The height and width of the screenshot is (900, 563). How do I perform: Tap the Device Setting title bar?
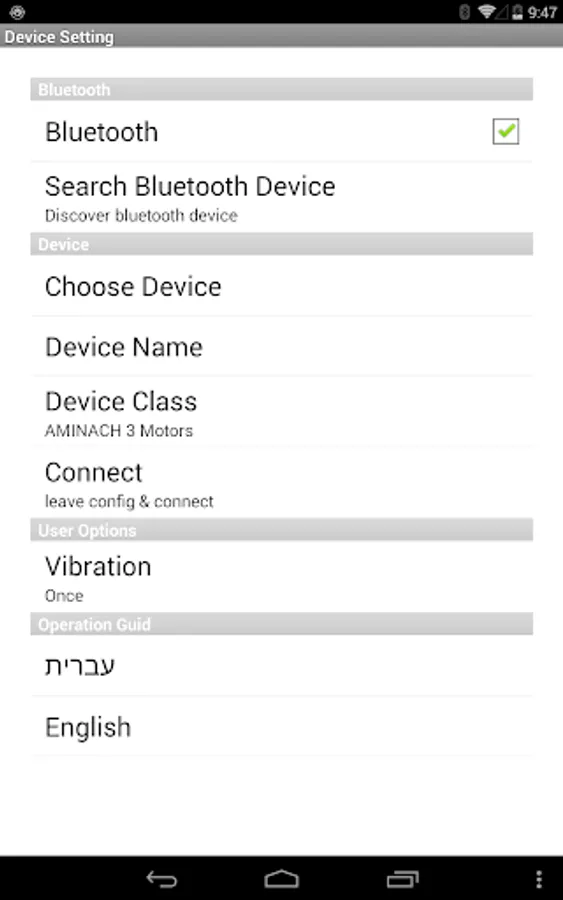tap(281, 36)
